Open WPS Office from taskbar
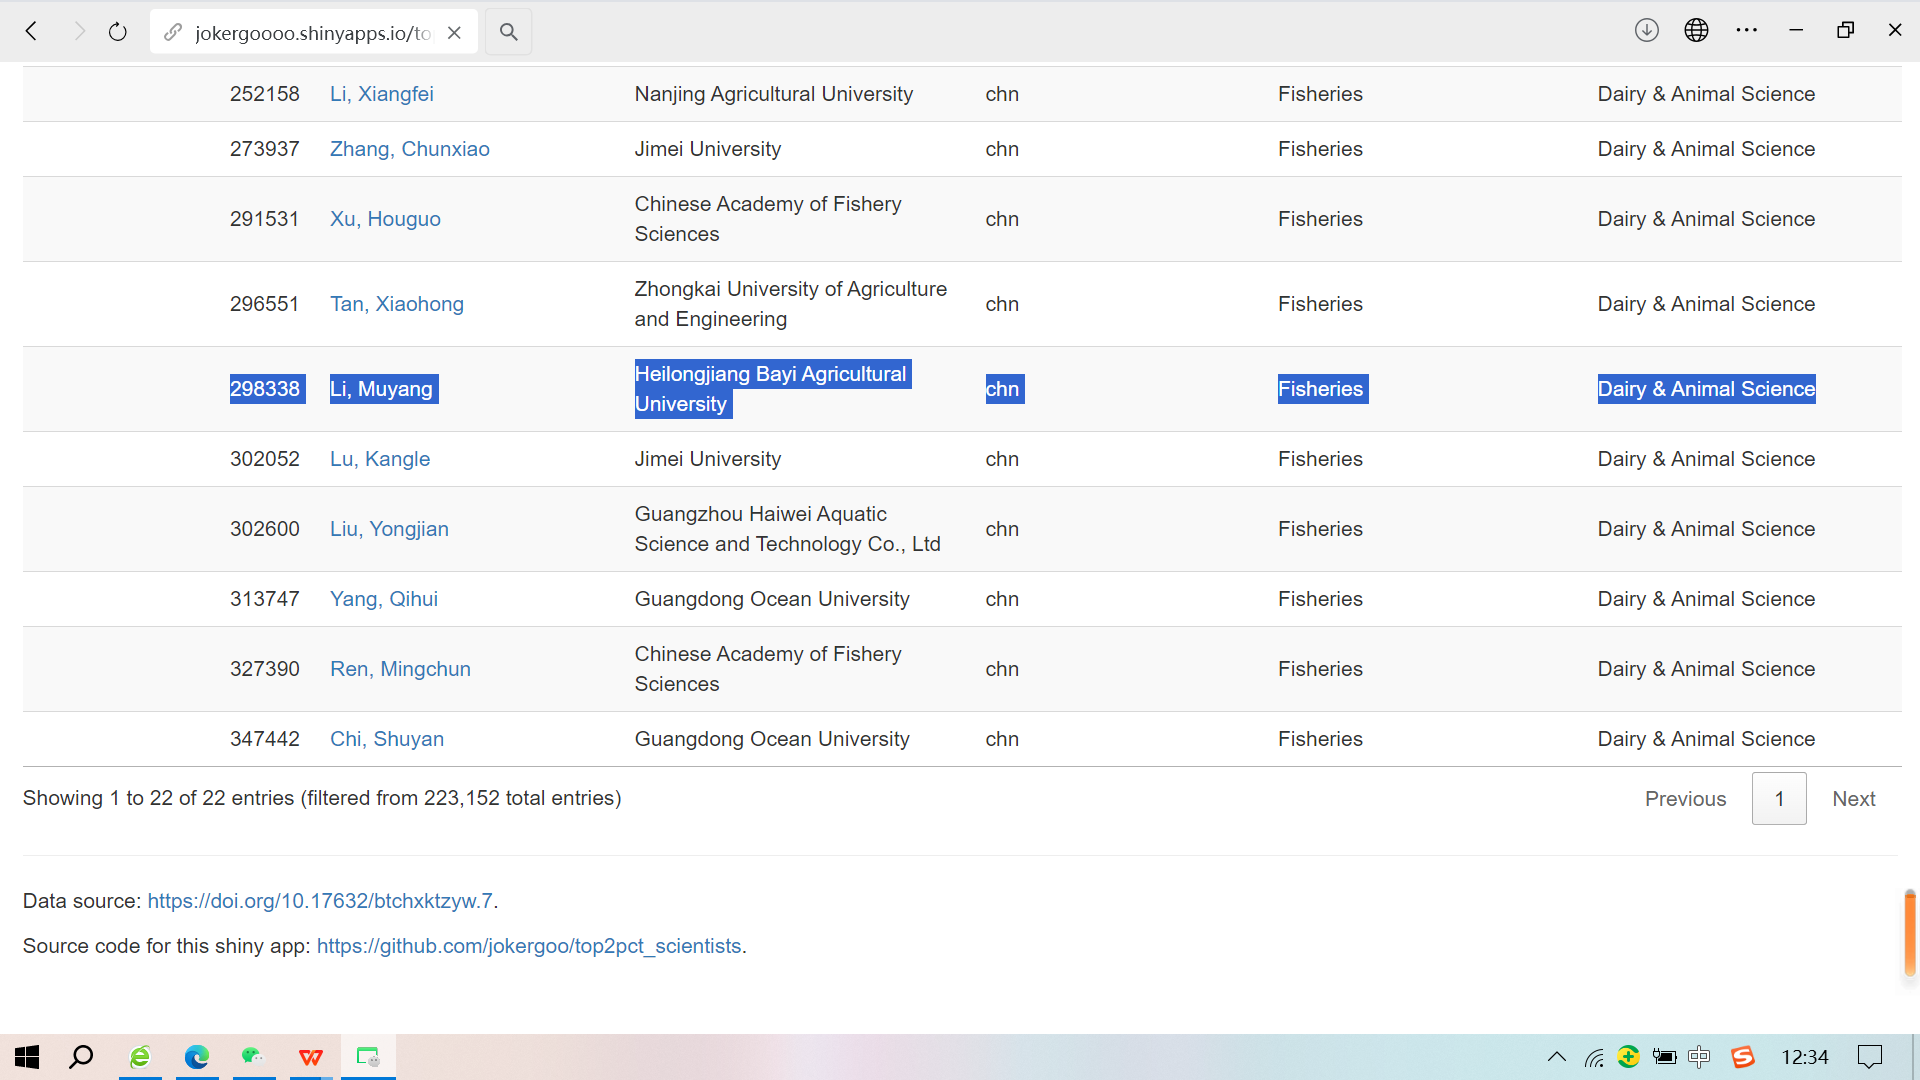The width and height of the screenshot is (1920, 1080). [x=311, y=1057]
